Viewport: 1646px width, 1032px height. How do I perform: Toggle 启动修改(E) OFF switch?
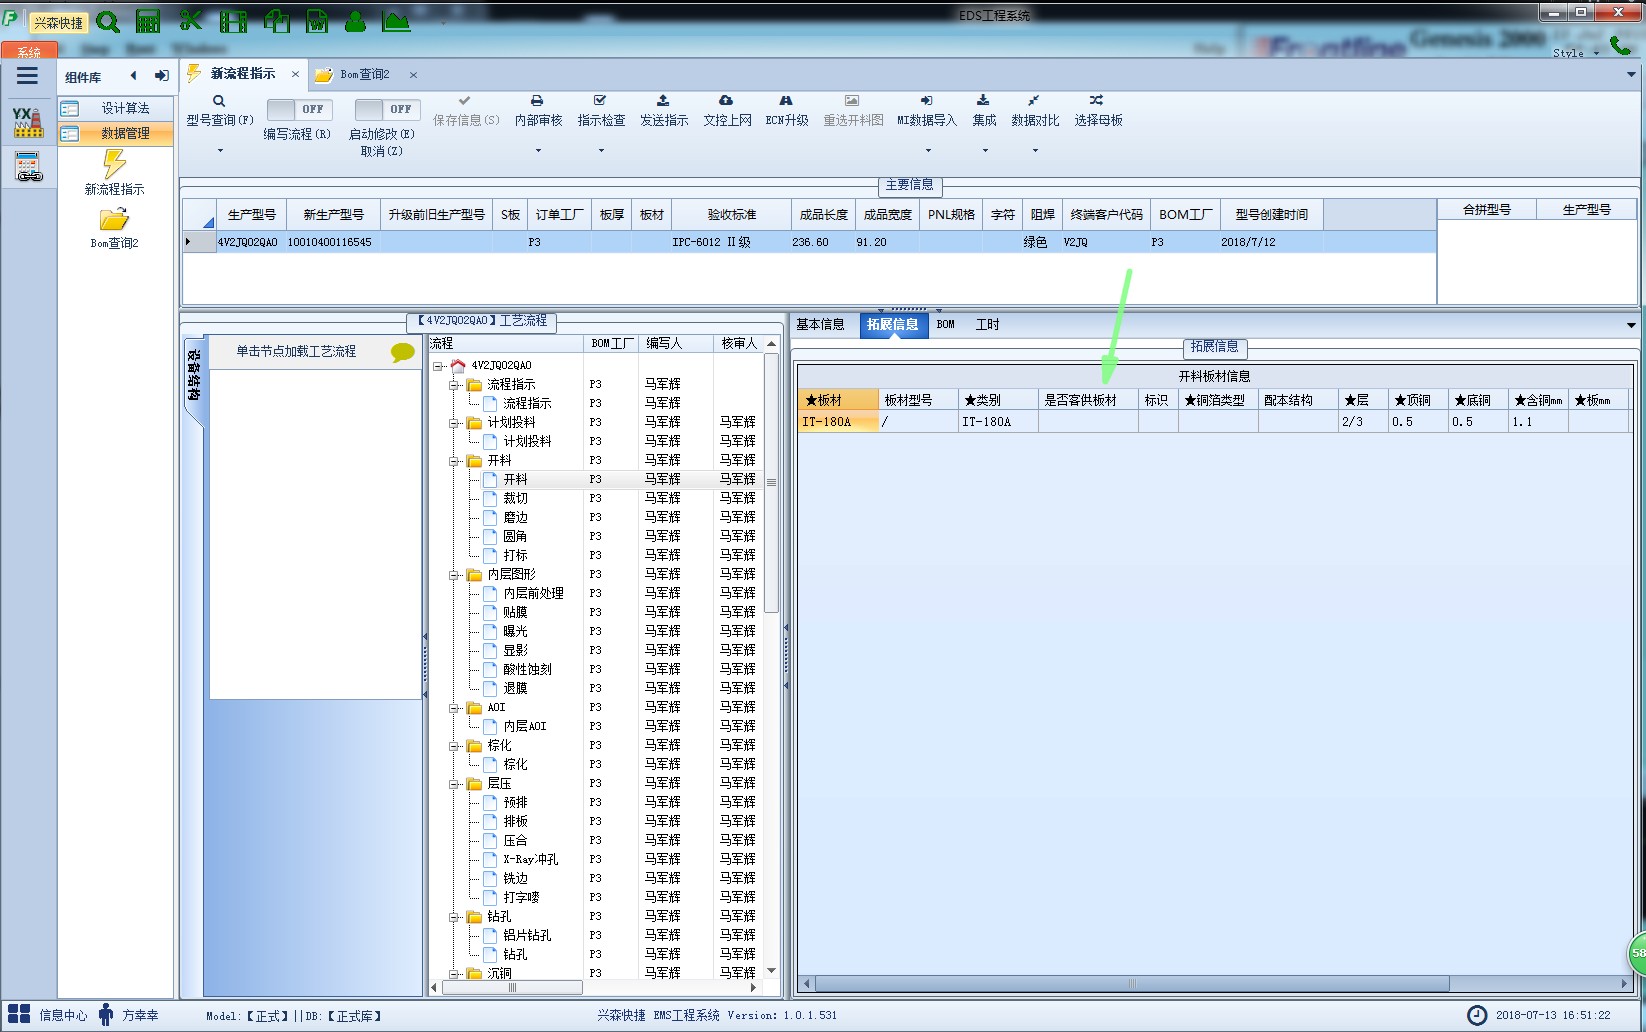(388, 109)
